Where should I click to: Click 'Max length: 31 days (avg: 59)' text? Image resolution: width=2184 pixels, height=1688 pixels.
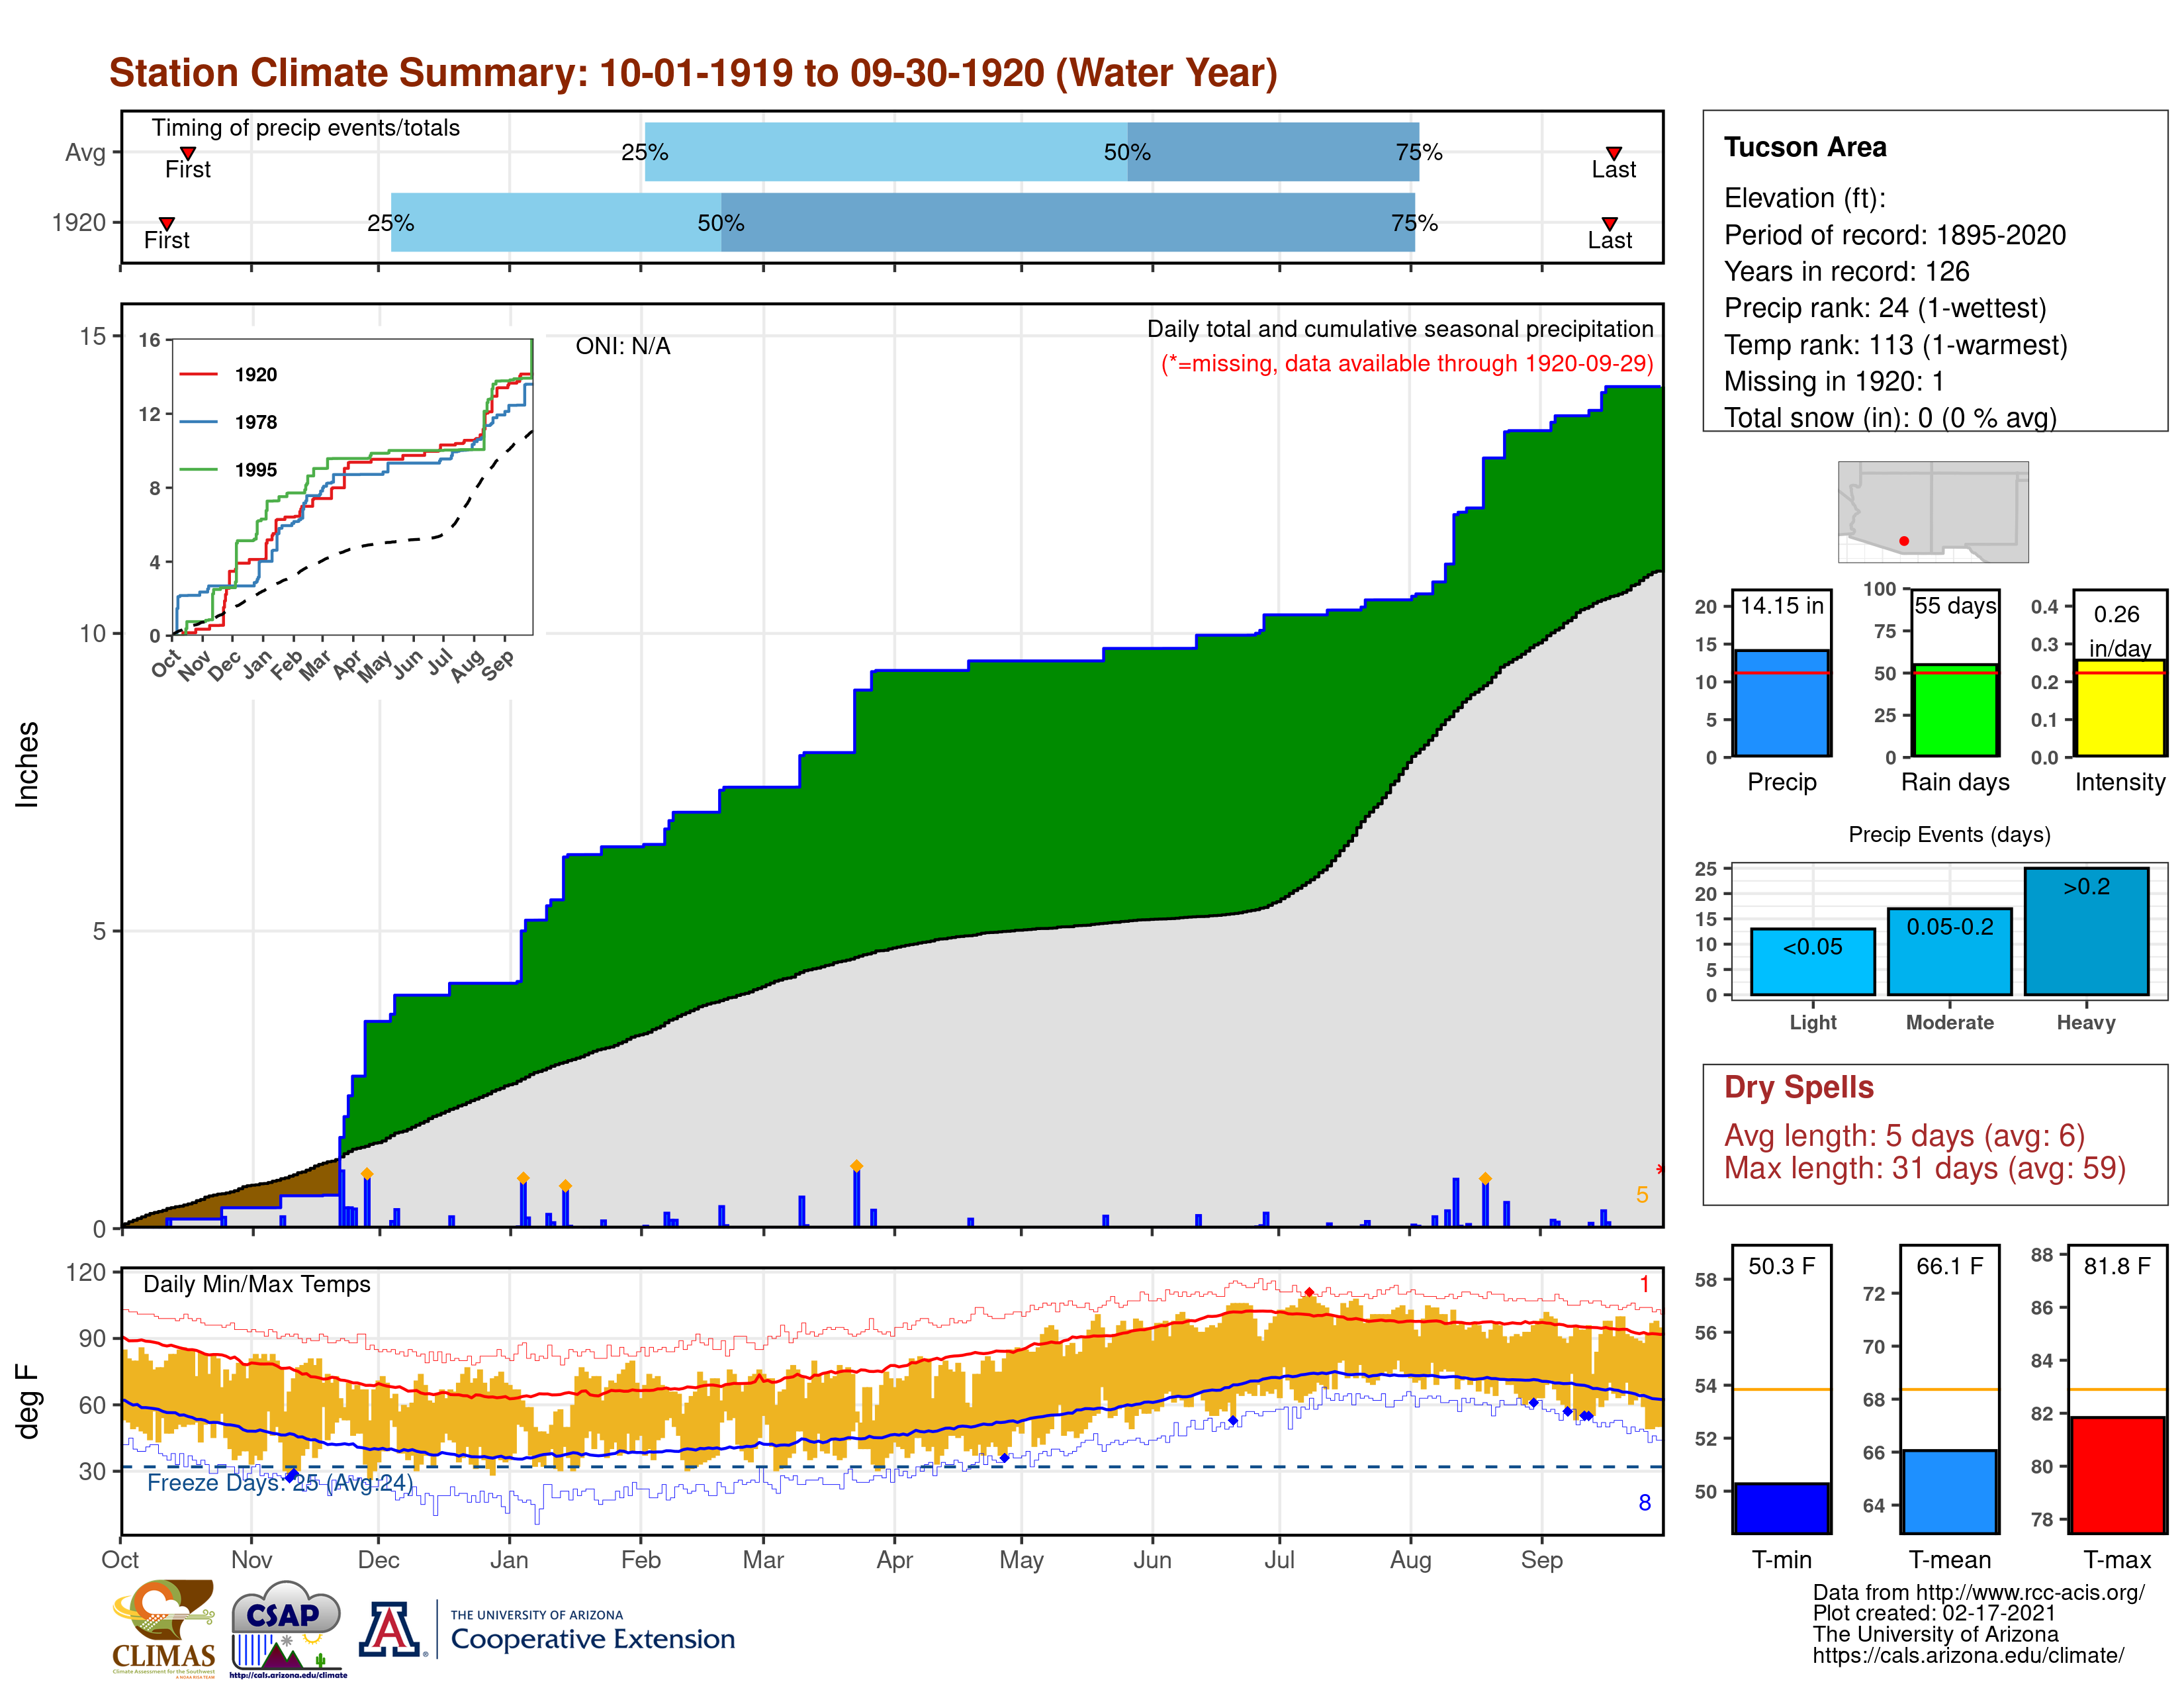pos(1925,1168)
